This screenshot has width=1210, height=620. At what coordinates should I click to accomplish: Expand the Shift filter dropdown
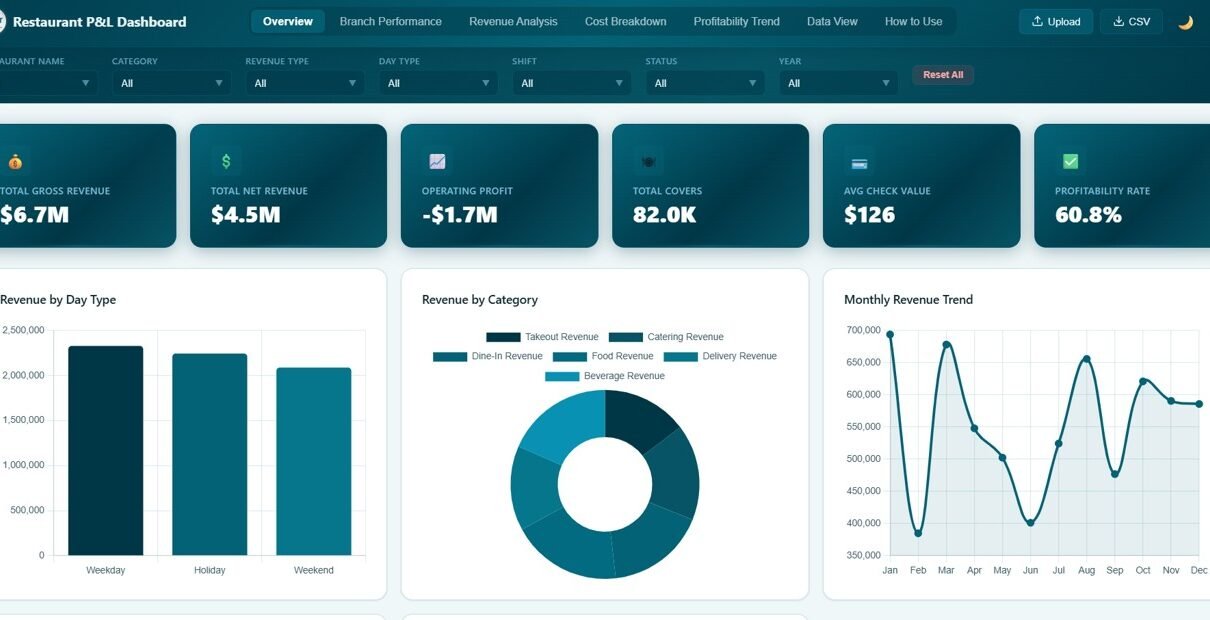[570, 83]
